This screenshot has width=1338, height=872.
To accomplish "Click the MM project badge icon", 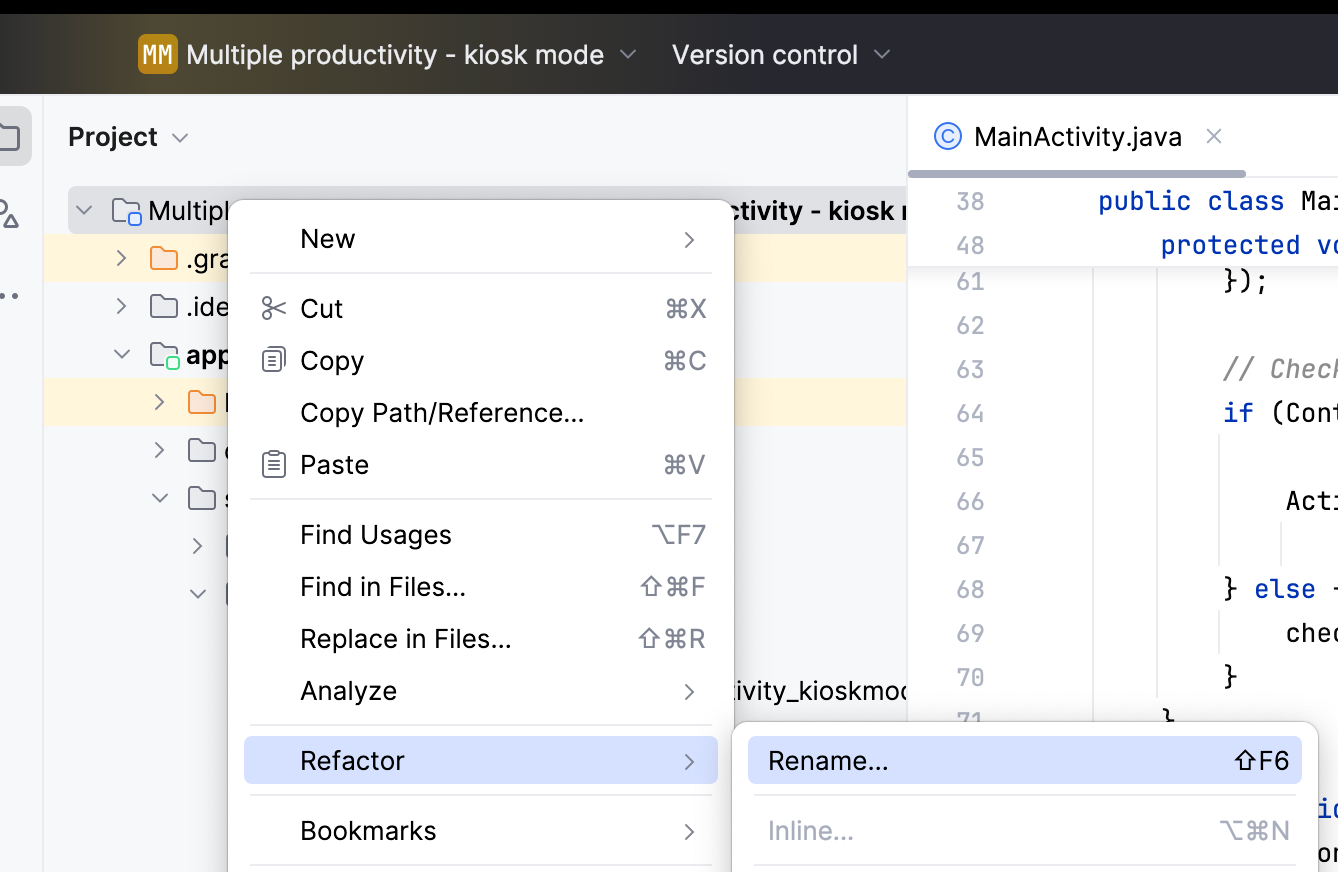I will (x=157, y=54).
